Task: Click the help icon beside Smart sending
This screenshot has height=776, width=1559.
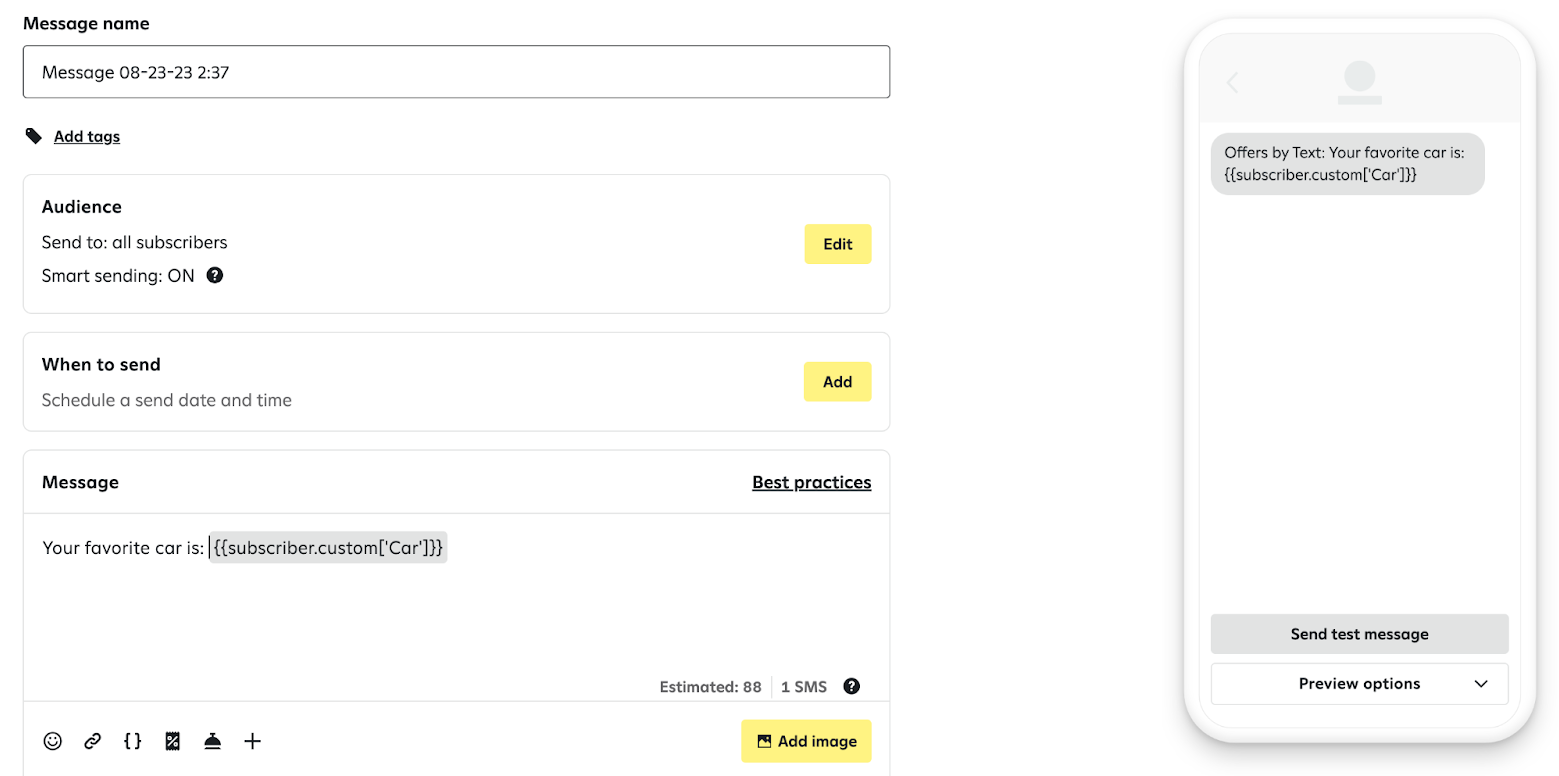Action: click(214, 275)
